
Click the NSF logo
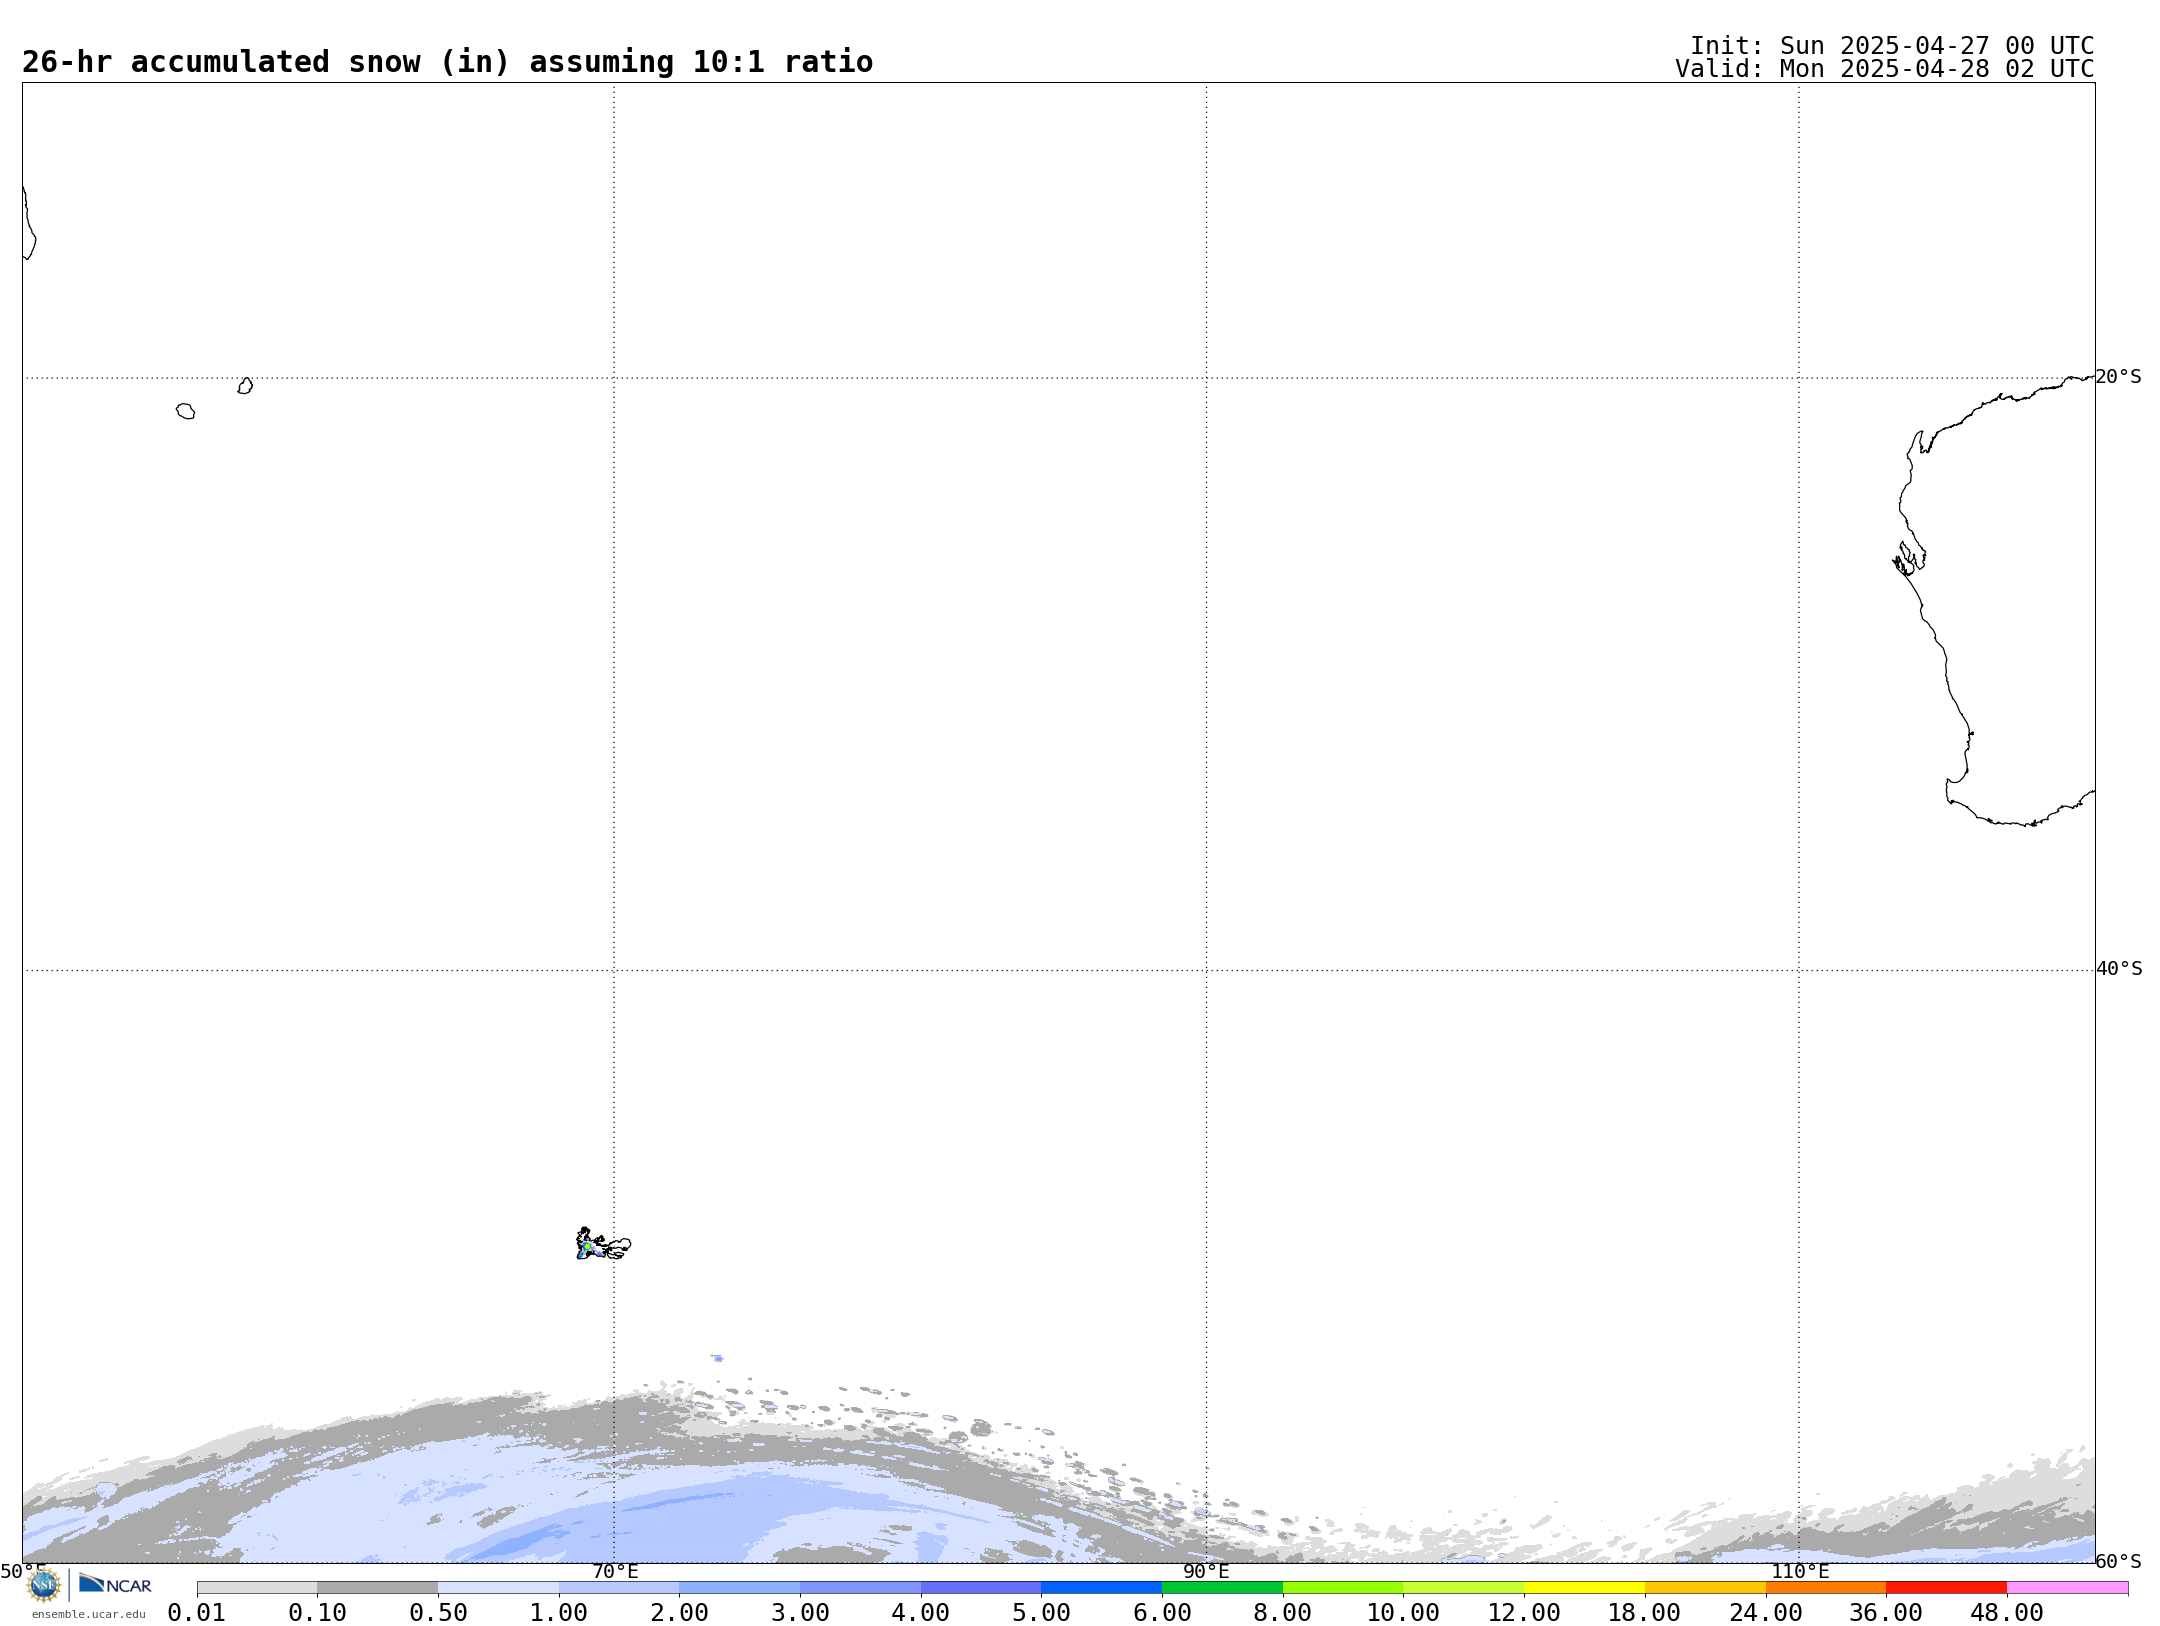[x=44, y=1584]
